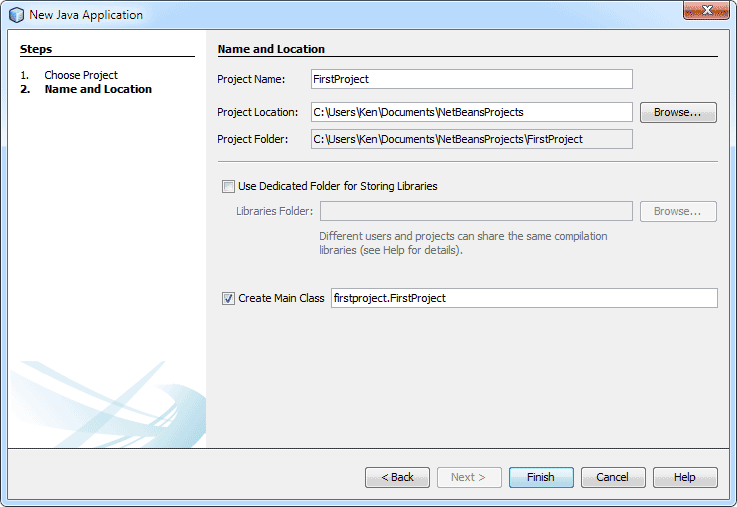Close the New Java Application dialog
This screenshot has width=737, height=507.
pos(706,10)
